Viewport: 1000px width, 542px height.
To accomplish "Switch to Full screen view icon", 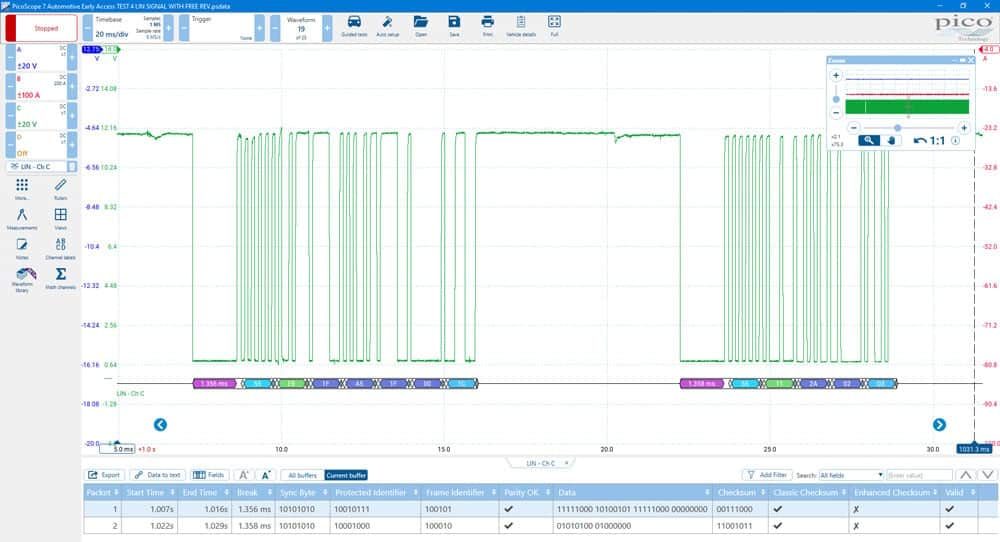I will tap(554, 26).
